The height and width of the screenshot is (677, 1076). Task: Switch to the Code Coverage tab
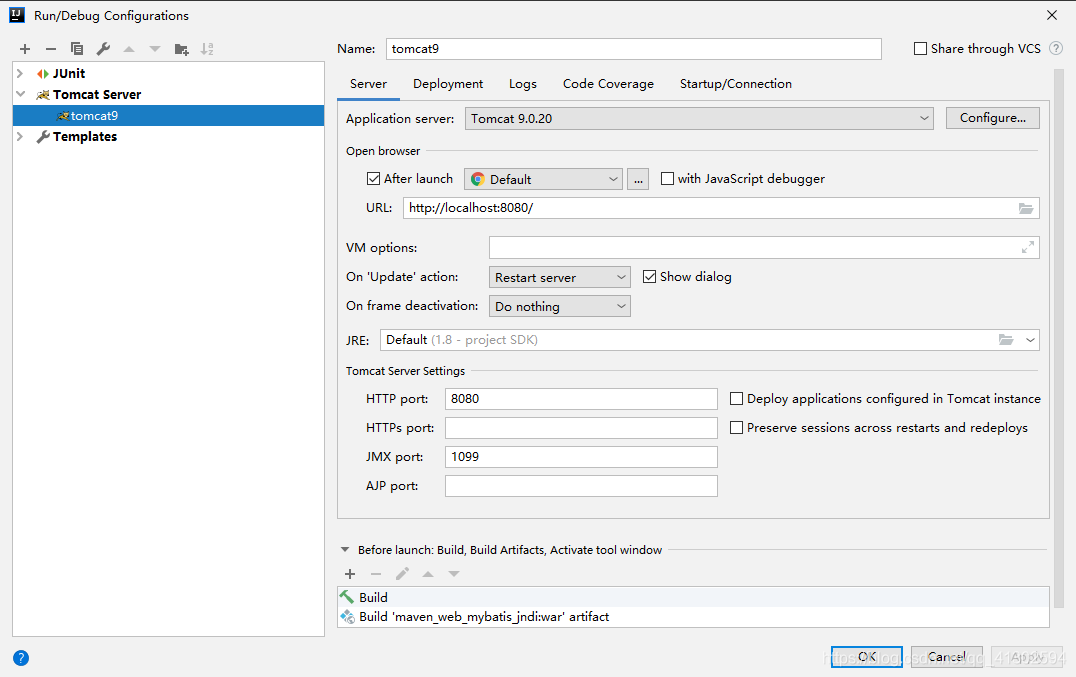coord(608,84)
